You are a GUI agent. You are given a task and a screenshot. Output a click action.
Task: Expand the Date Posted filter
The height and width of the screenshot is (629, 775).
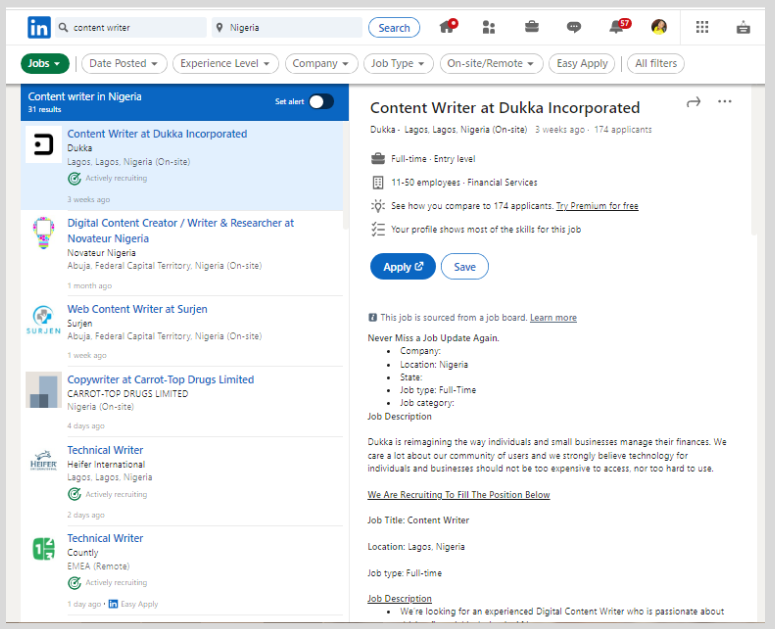pyautogui.click(x=124, y=63)
